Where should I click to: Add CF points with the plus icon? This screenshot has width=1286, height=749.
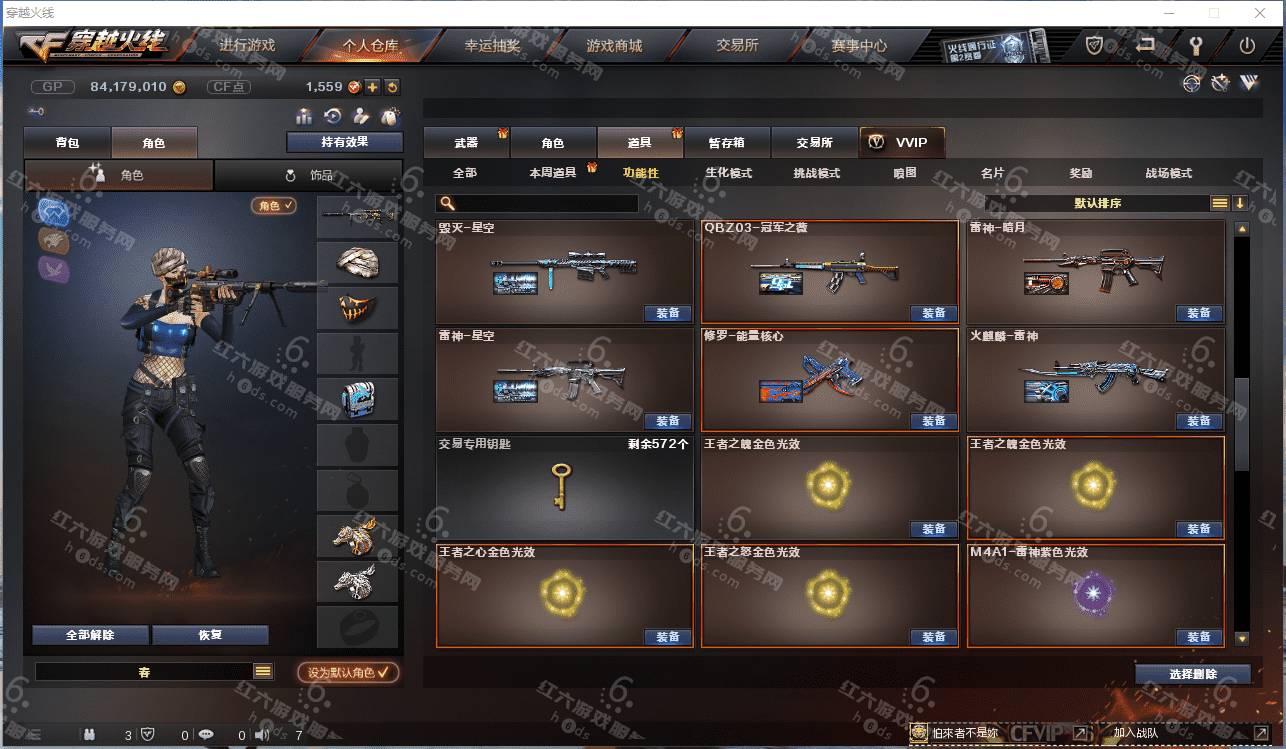(x=372, y=87)
